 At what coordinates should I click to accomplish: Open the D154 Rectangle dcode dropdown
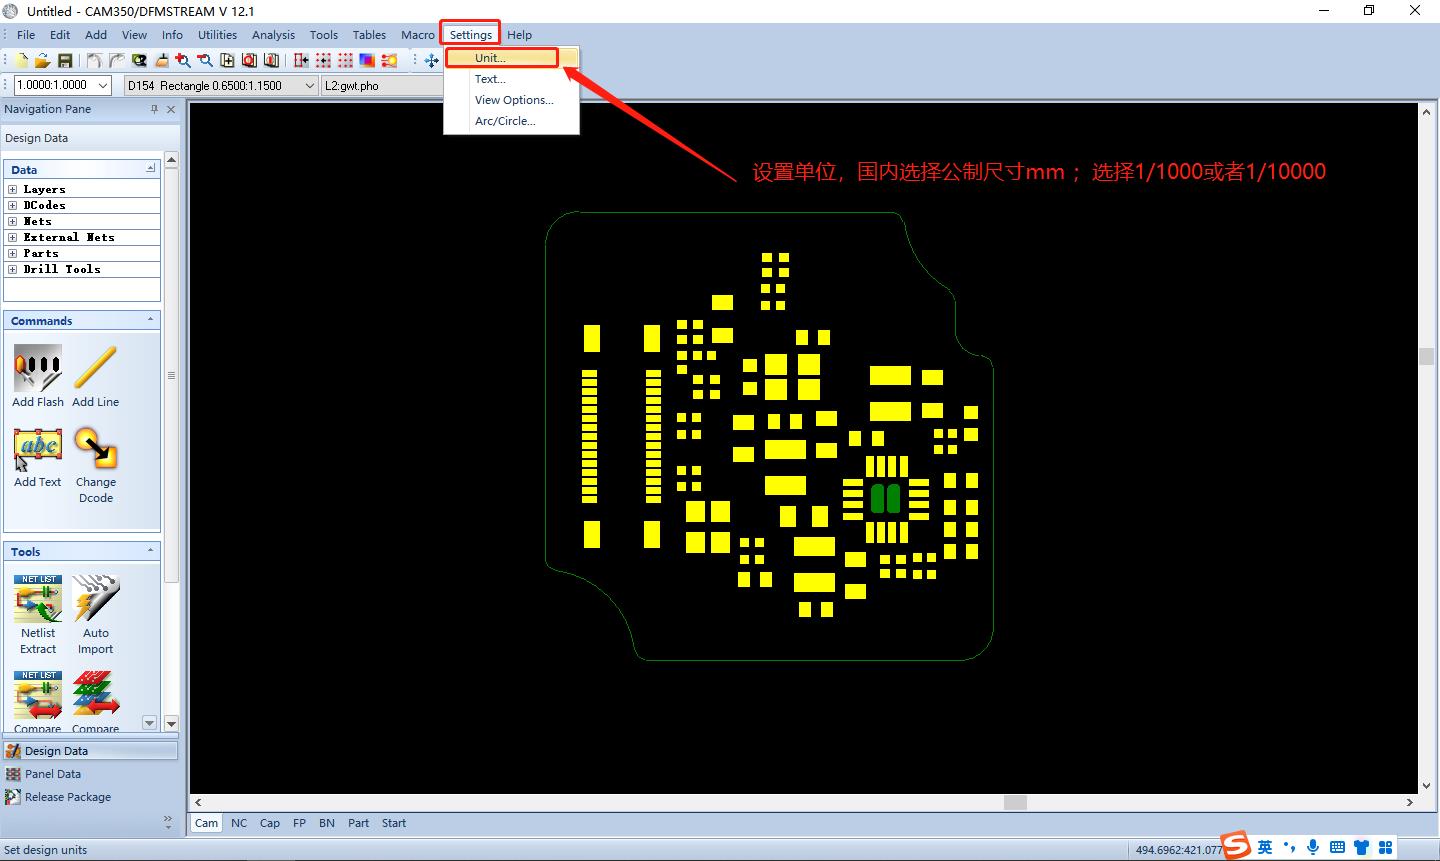pos(309,86)
